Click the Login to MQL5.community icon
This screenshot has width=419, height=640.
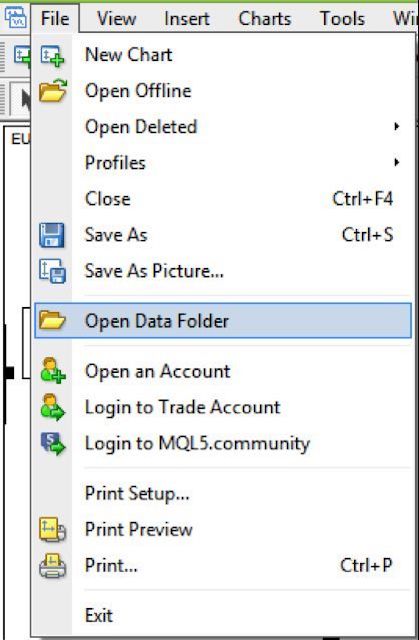click(53, 443)
